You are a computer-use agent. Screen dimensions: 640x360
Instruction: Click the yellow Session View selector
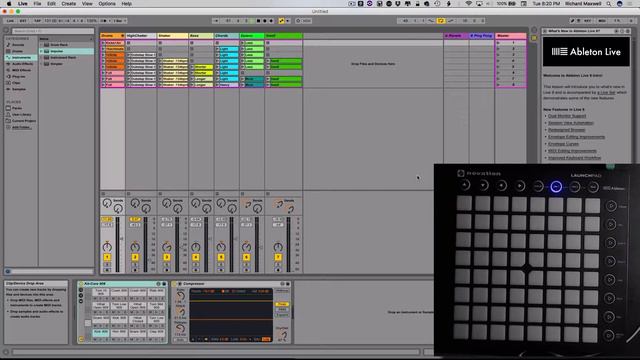click(x=534, y=38)
